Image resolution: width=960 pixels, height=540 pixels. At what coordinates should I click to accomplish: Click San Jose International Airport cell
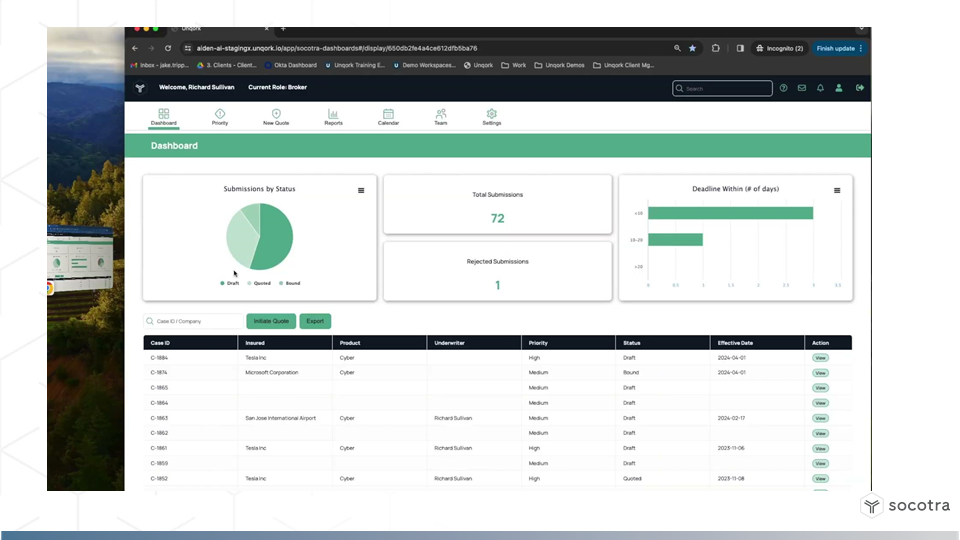click(x=280, y=418)
